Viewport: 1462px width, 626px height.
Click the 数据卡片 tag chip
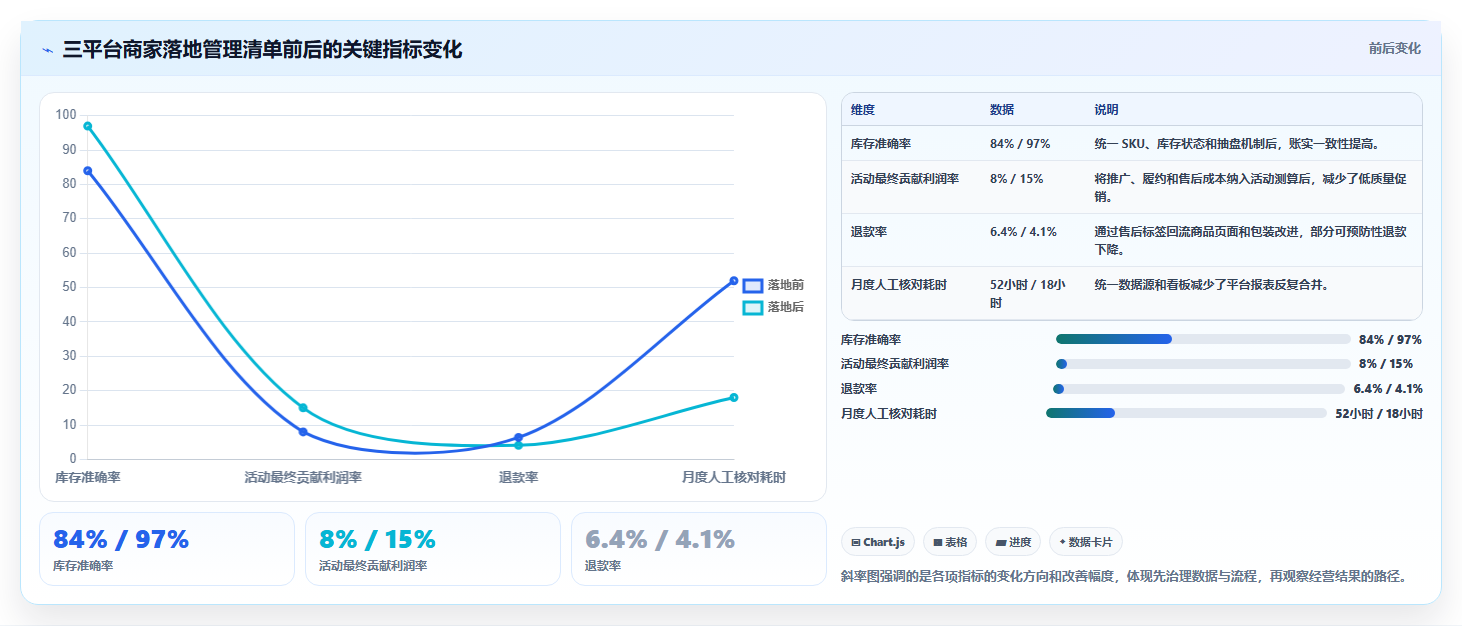pos(1086,542)
